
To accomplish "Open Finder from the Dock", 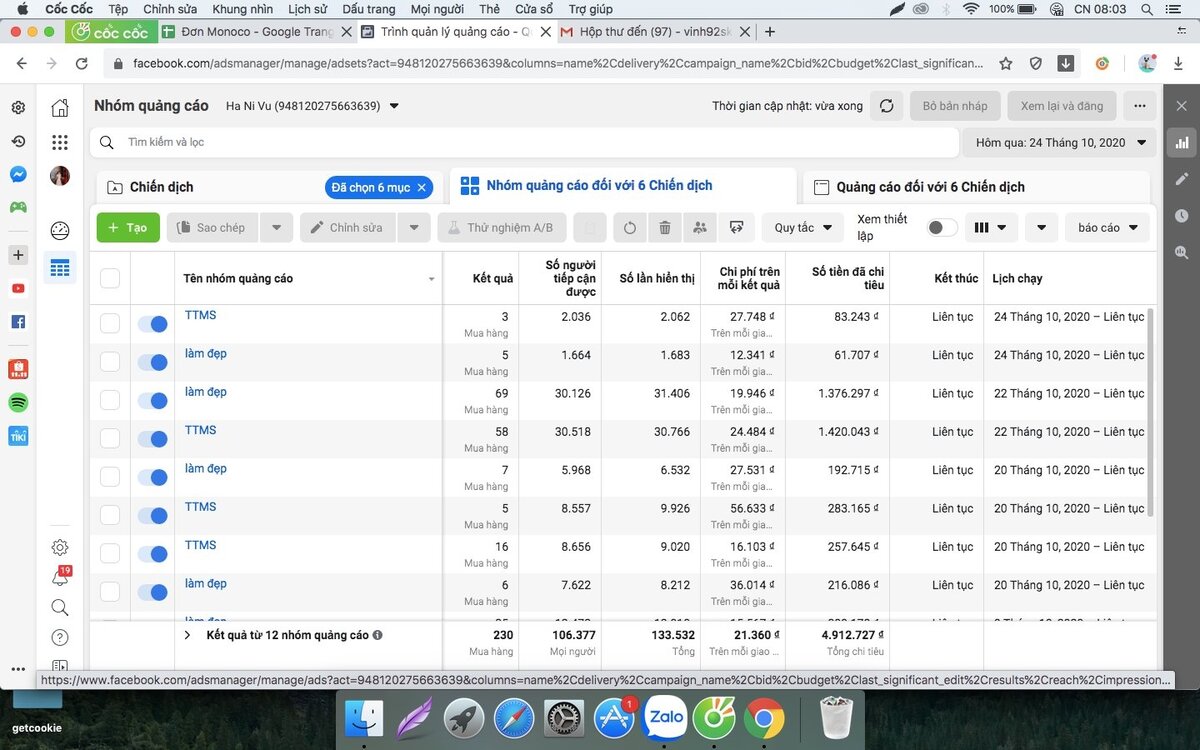I will point(365,718).
